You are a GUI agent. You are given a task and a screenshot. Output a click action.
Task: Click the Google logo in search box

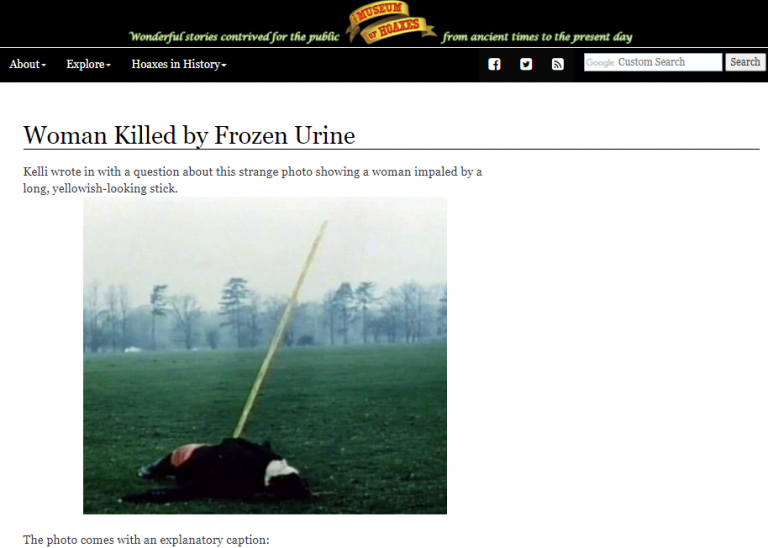tap(600, 63)
